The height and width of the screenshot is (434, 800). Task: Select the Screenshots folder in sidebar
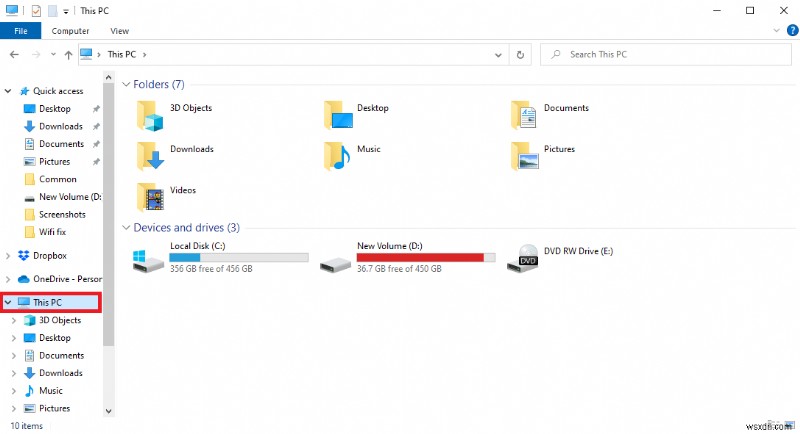click(62, 214)
